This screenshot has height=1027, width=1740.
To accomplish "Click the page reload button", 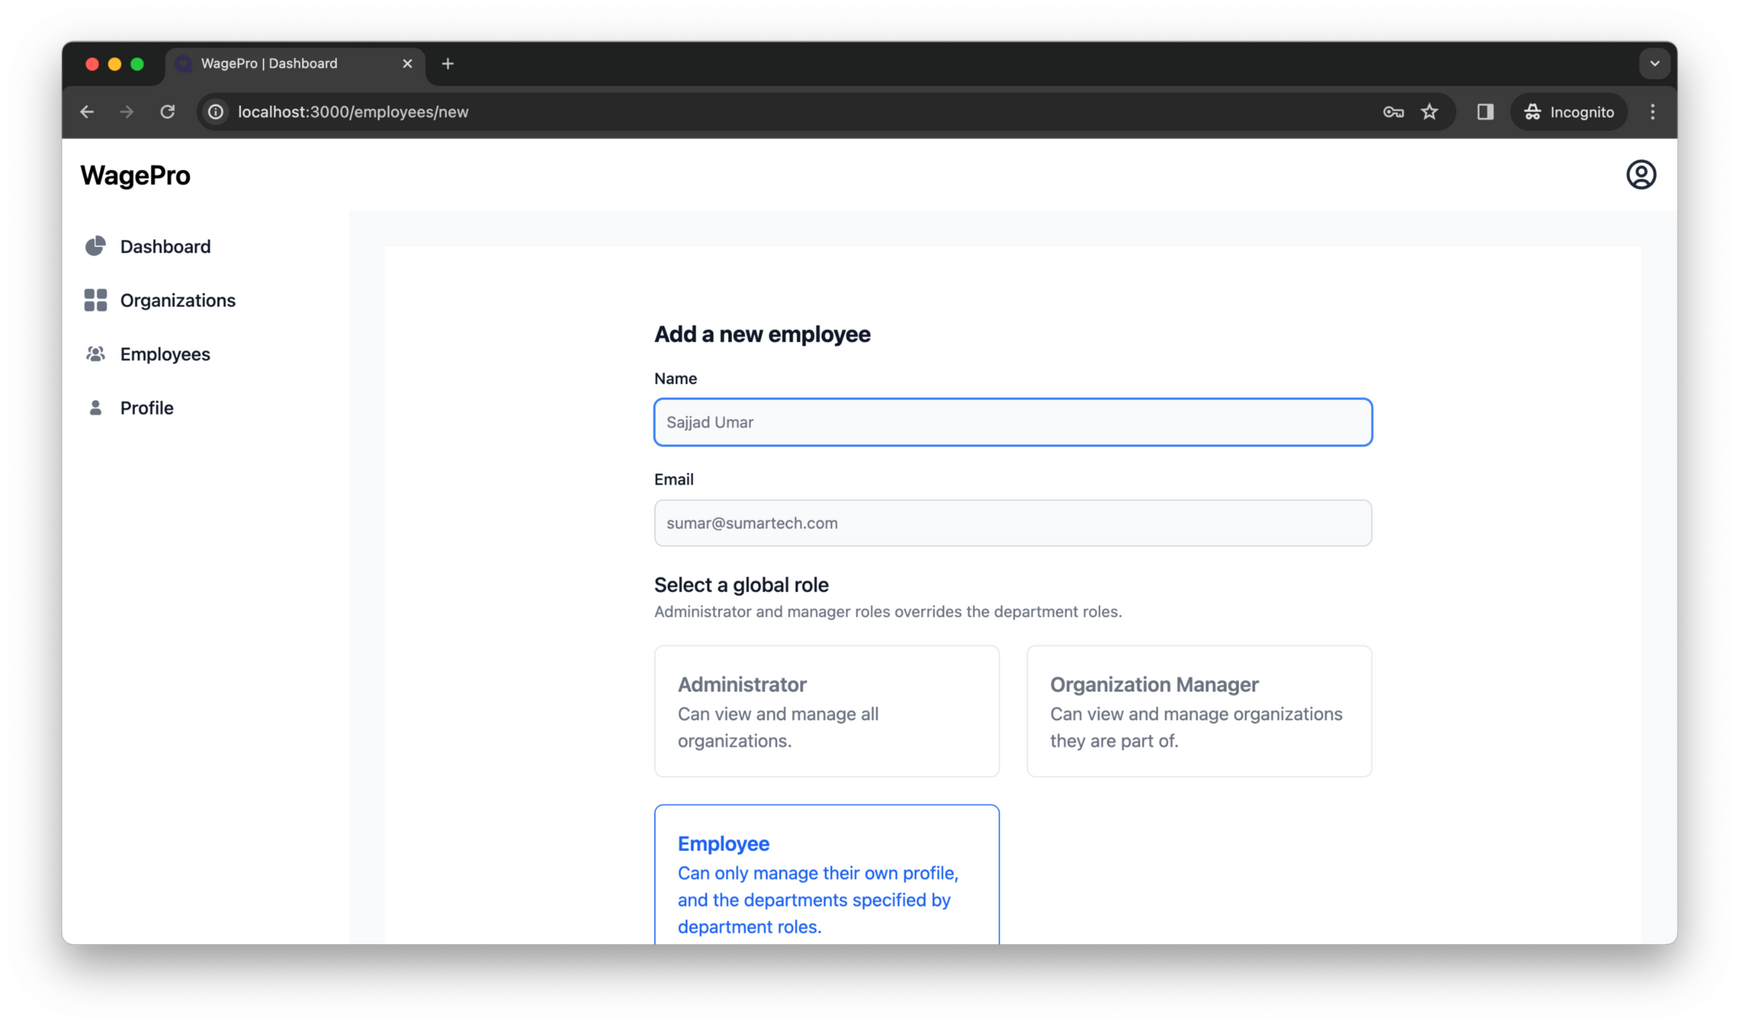I will (x=167, y=111).
